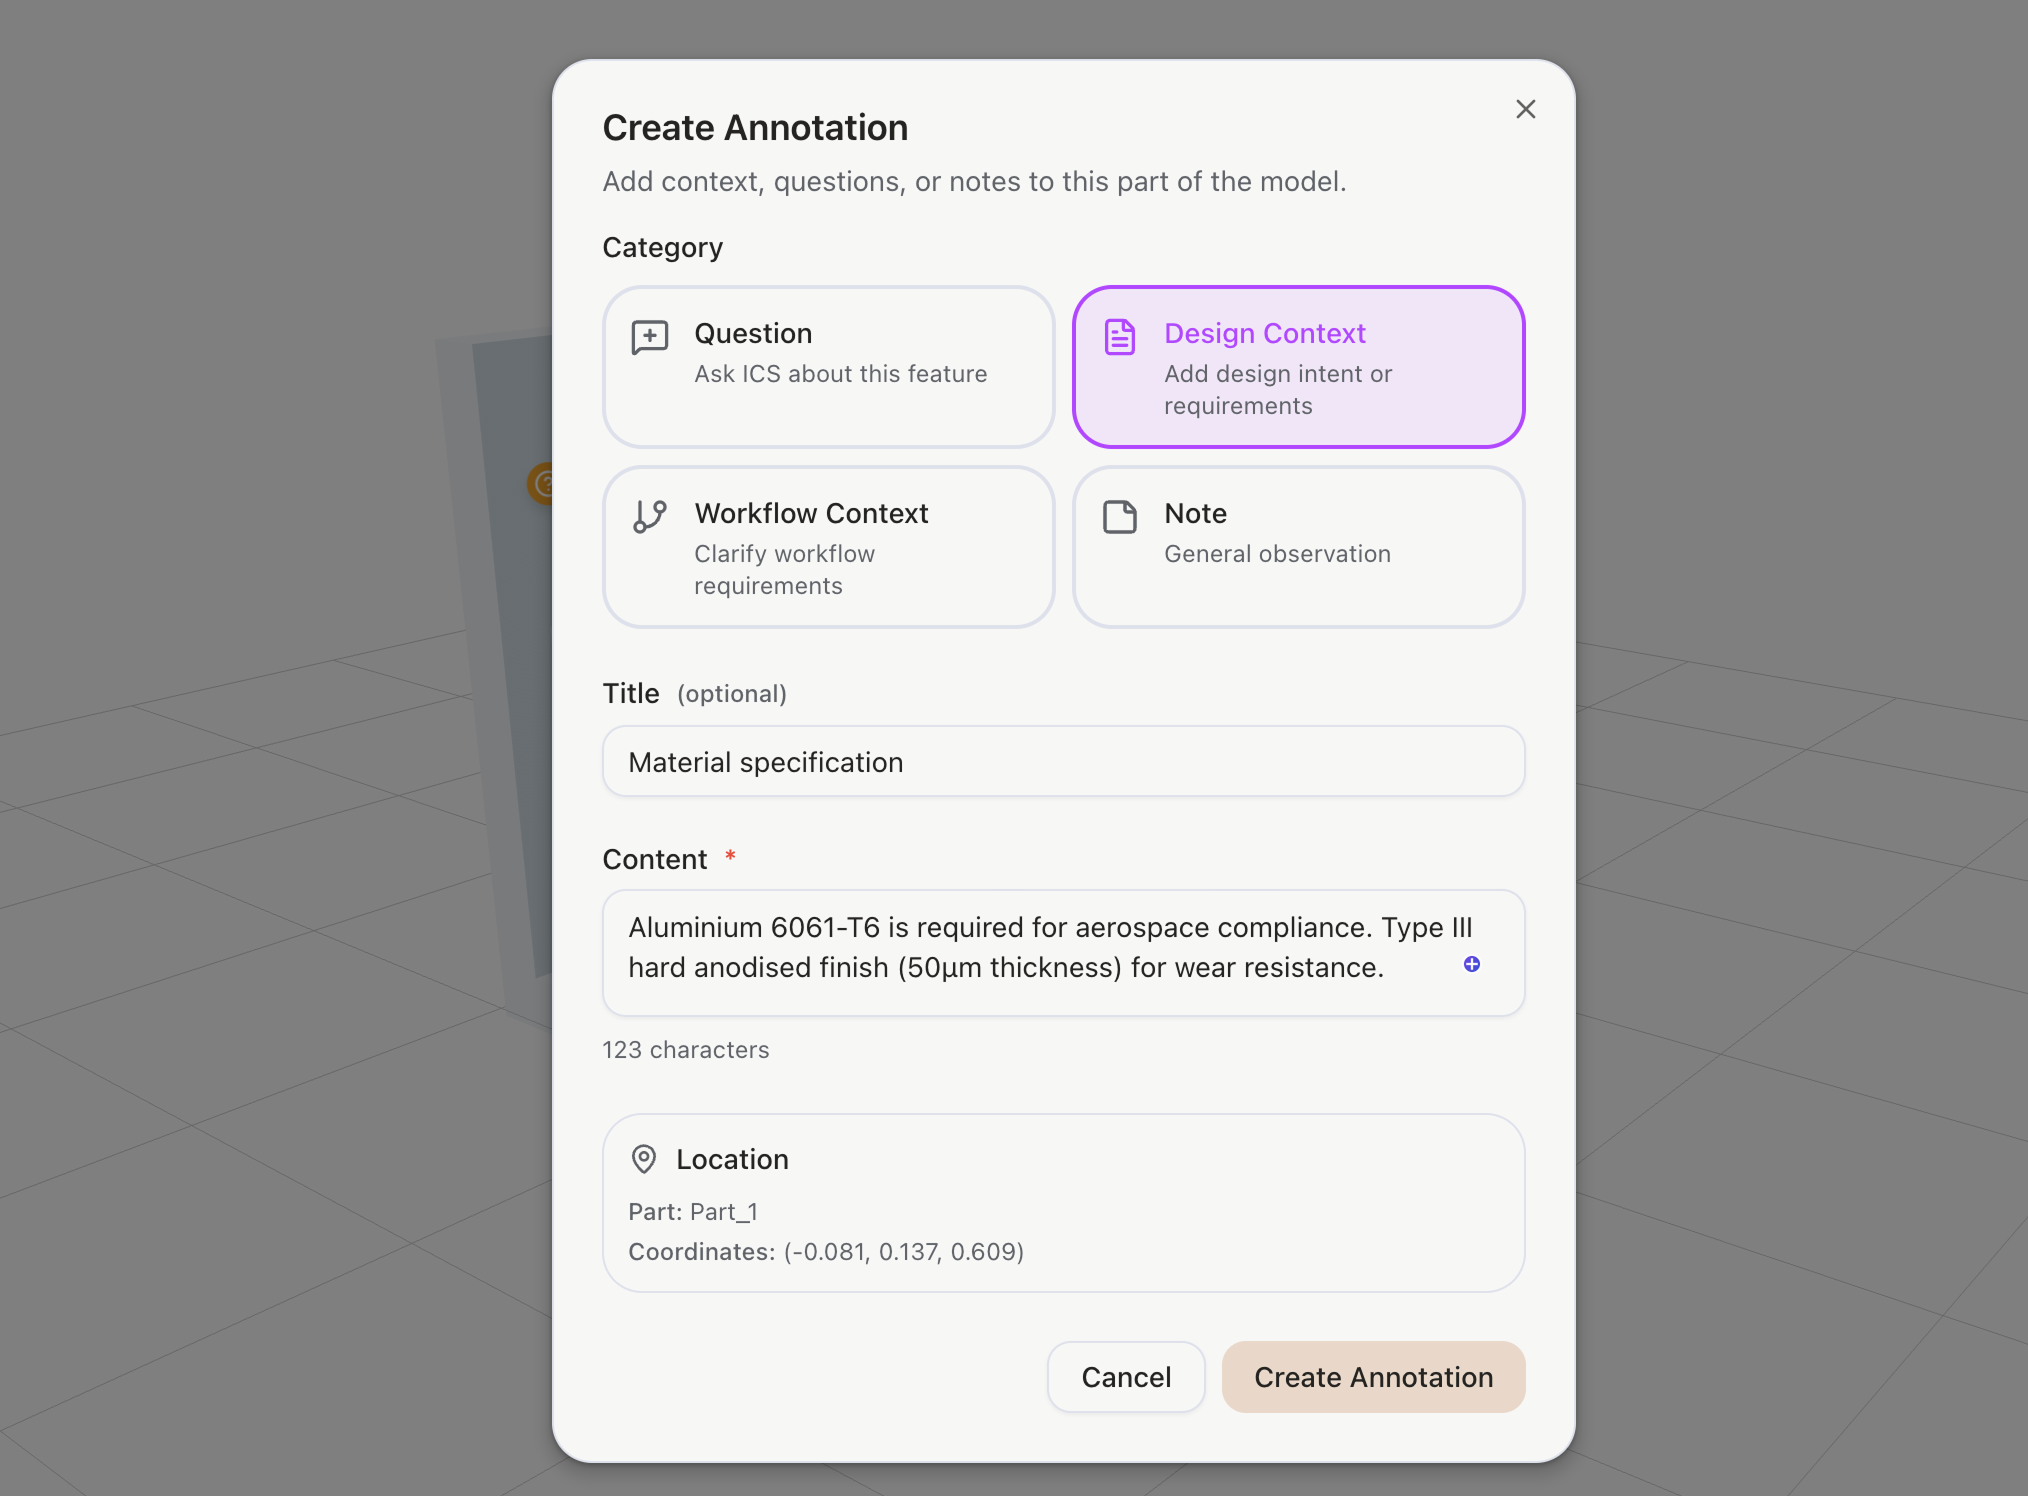Click the Location pin icon
The image size is (2028, 1496).
tap(644, 1159)
